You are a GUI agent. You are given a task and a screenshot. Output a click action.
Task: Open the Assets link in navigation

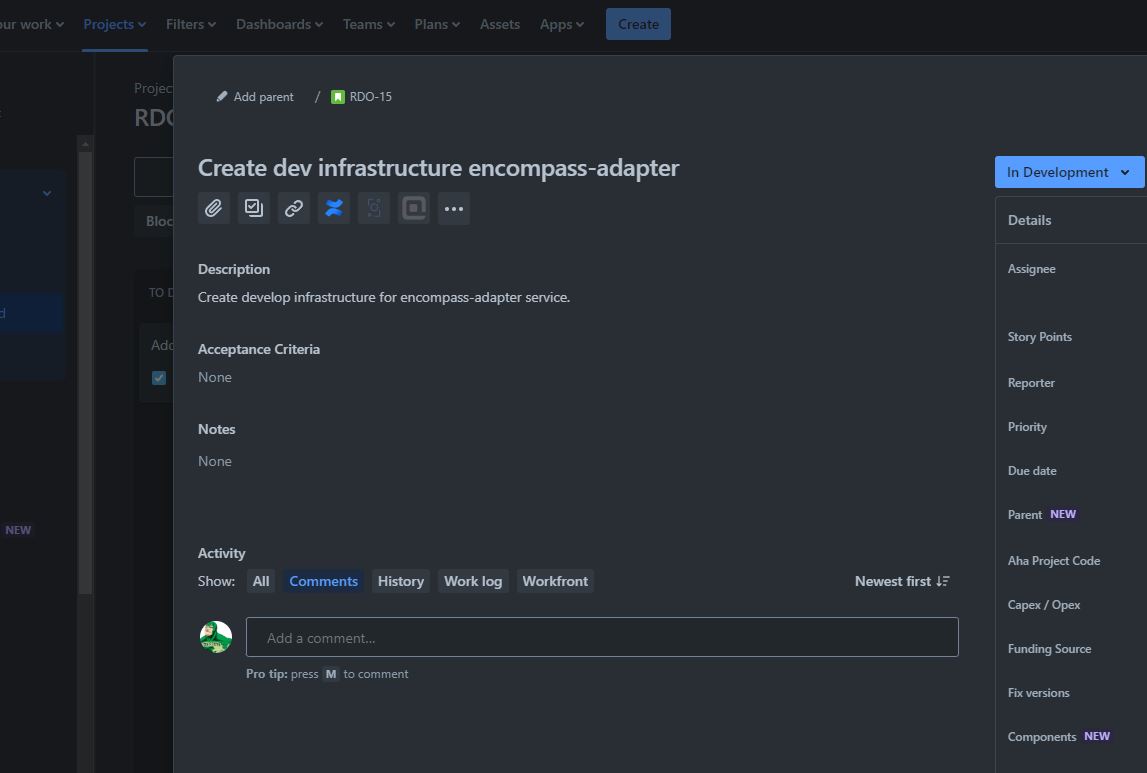click(500, 24)
